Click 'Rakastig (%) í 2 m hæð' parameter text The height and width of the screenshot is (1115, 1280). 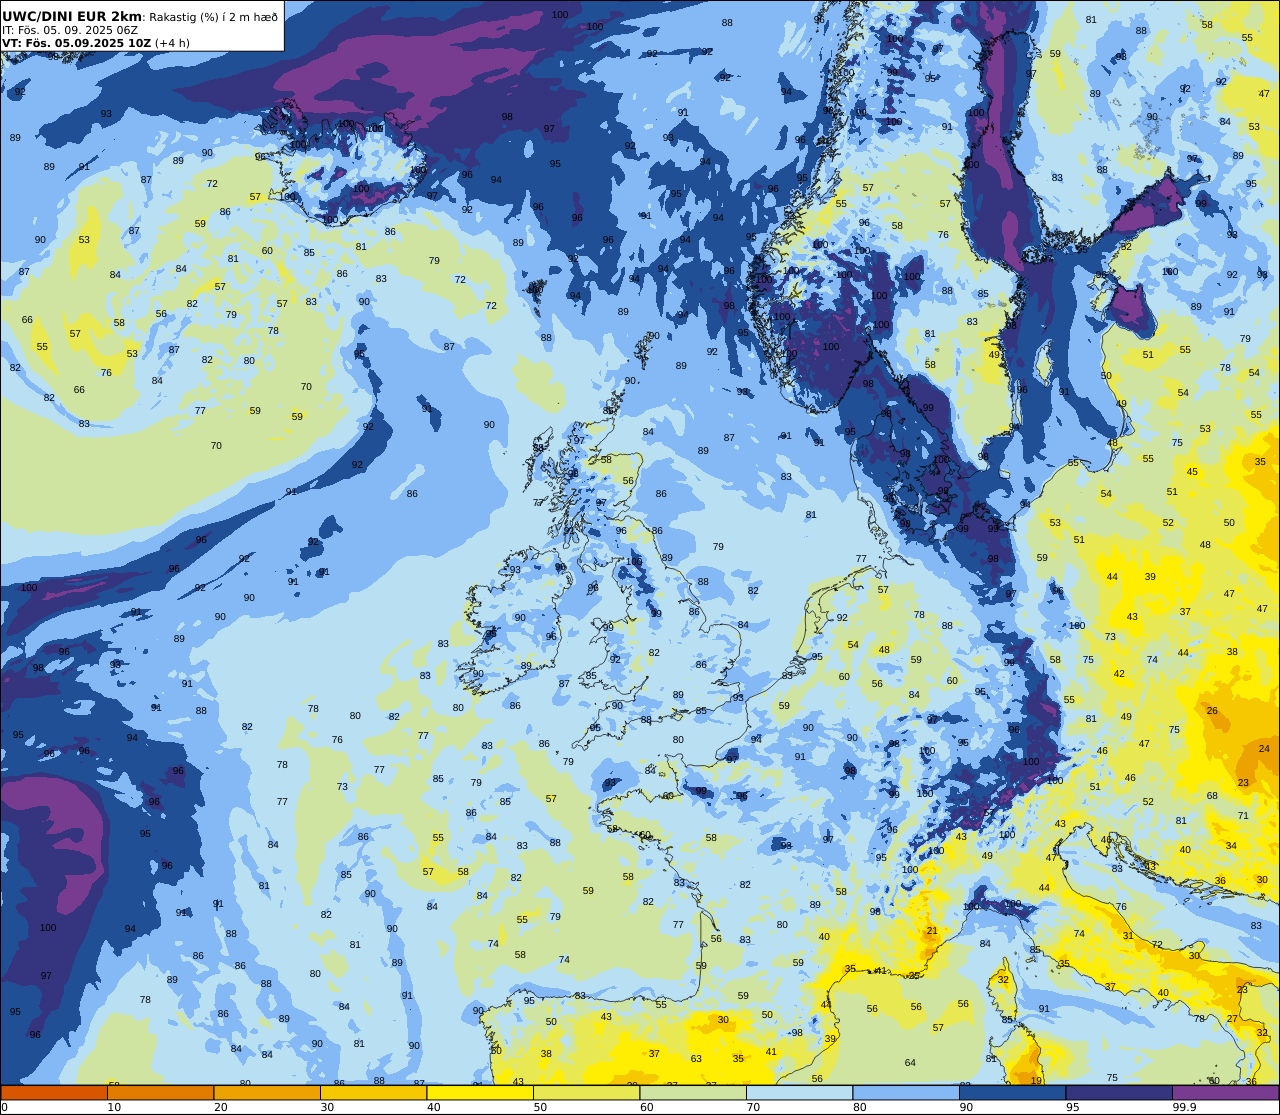point(212,16)
